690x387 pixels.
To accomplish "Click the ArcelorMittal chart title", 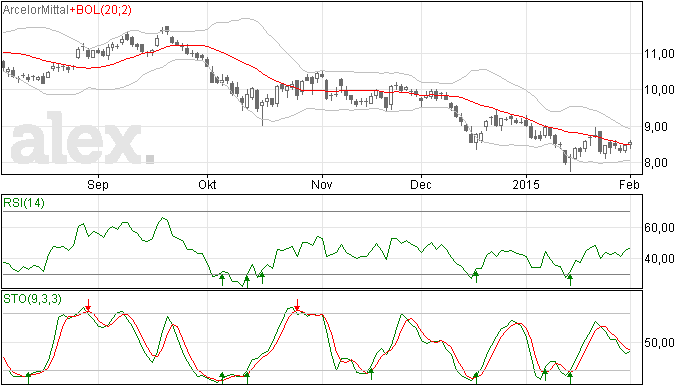I will [36, 10].
